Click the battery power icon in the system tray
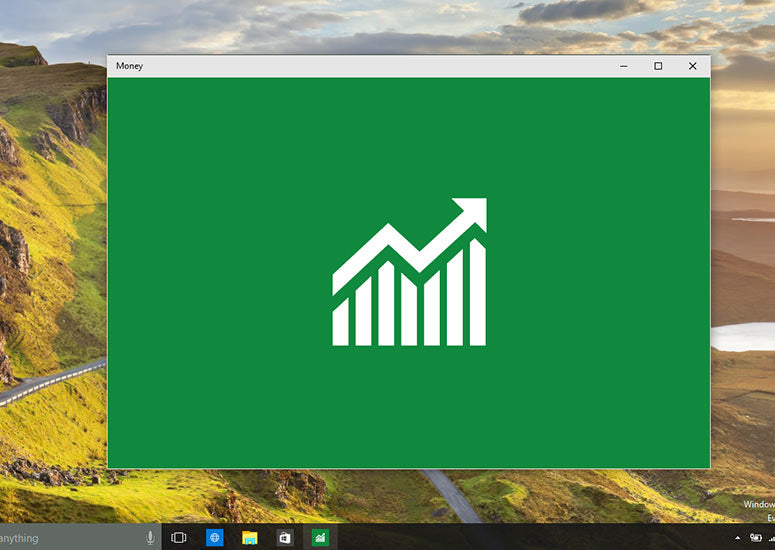775x550 pixels. click(756, 538)
